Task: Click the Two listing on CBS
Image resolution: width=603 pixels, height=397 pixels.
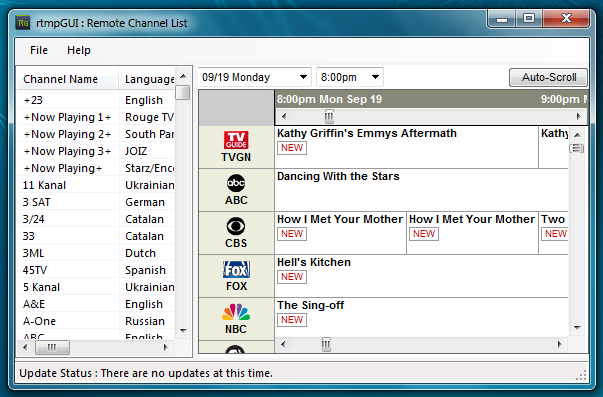Action: pyautogui.click(x=553, y=233)
